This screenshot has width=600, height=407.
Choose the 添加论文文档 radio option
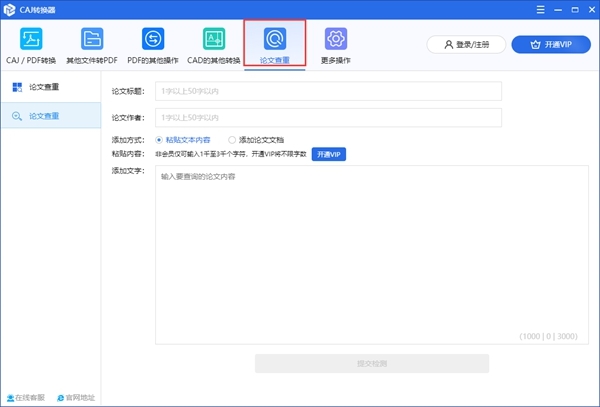coord(233,140)
